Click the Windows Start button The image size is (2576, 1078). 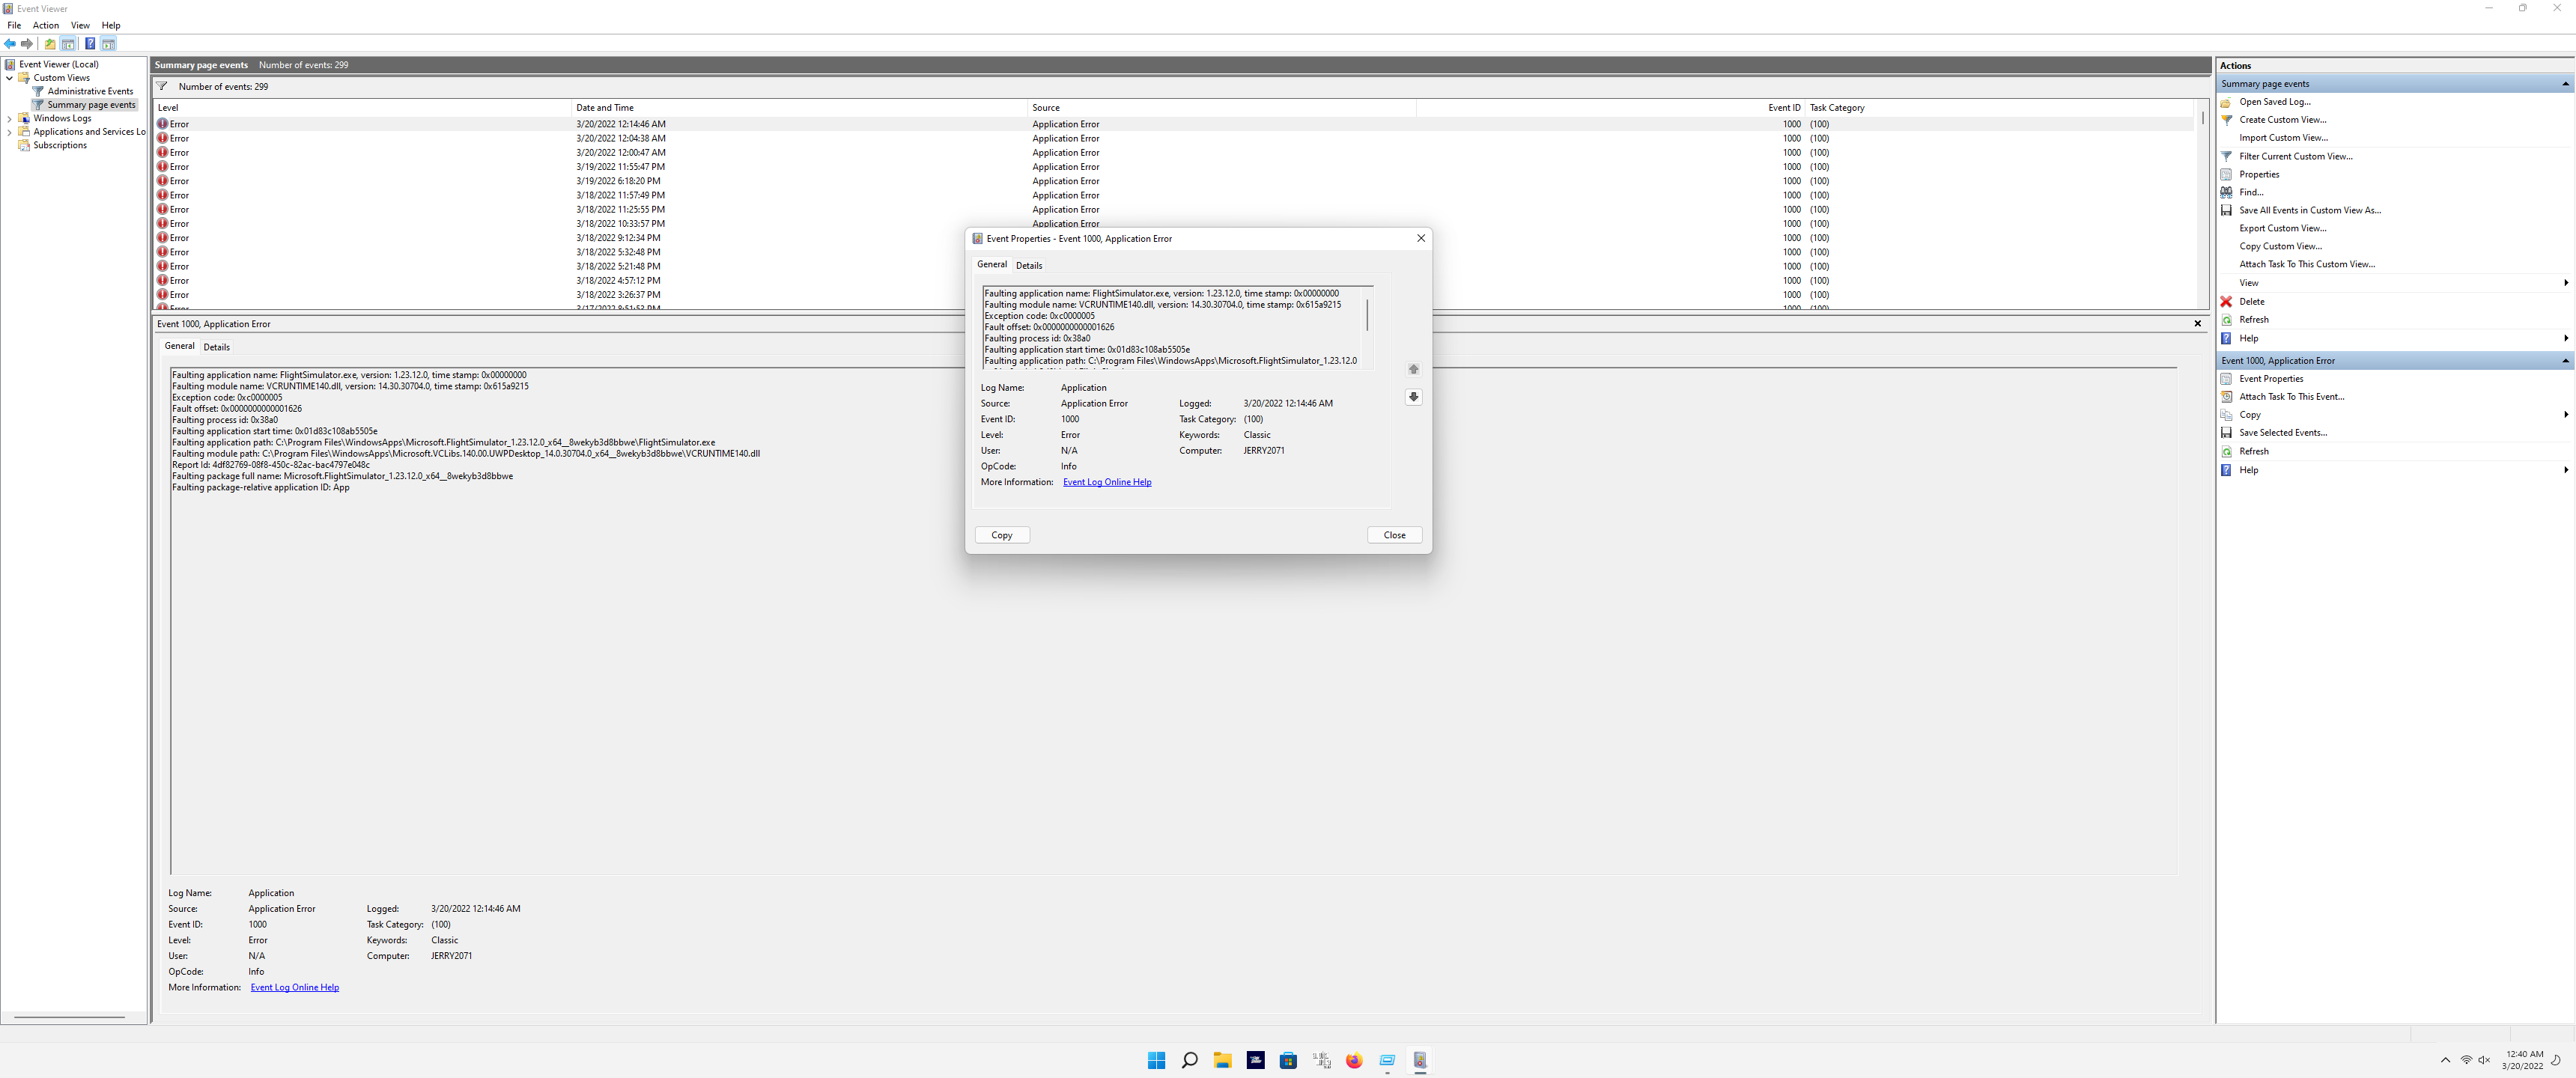point(1156,1060)
